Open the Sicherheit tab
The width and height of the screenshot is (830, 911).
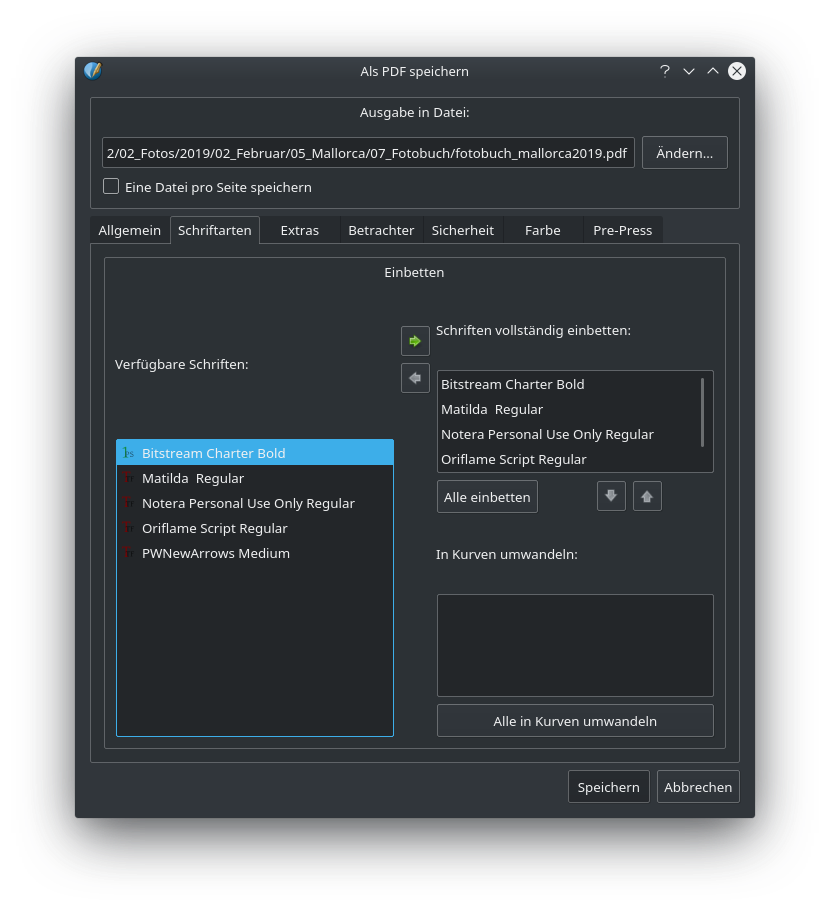[462, 230]
